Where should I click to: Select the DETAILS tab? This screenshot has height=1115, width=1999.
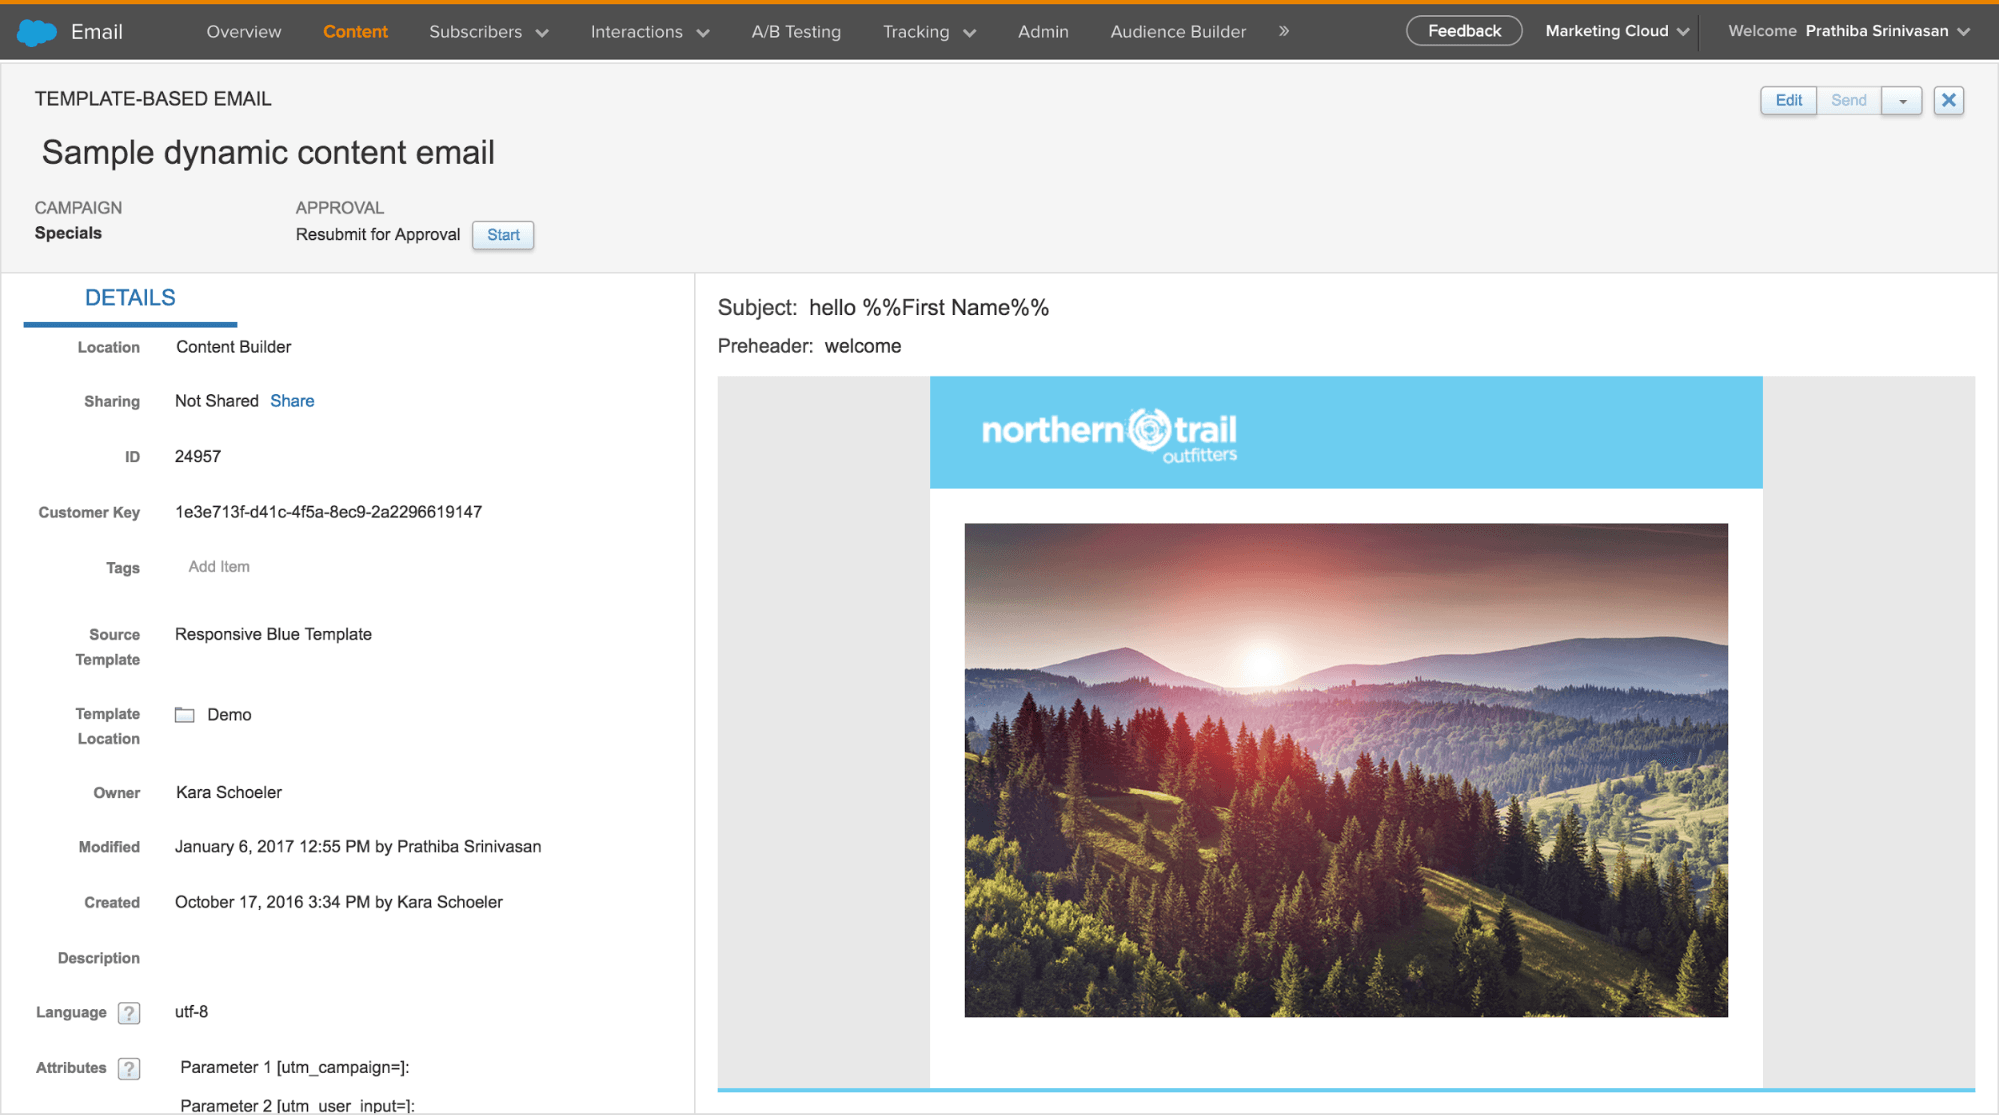point(130,298)
